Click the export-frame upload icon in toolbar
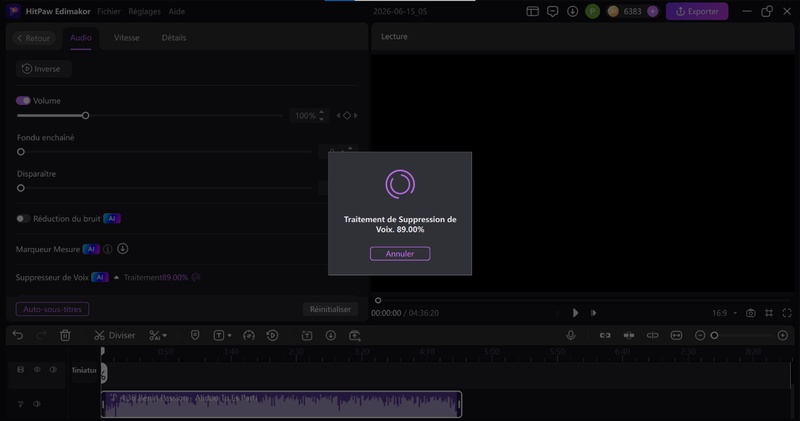 pos(355,335)
